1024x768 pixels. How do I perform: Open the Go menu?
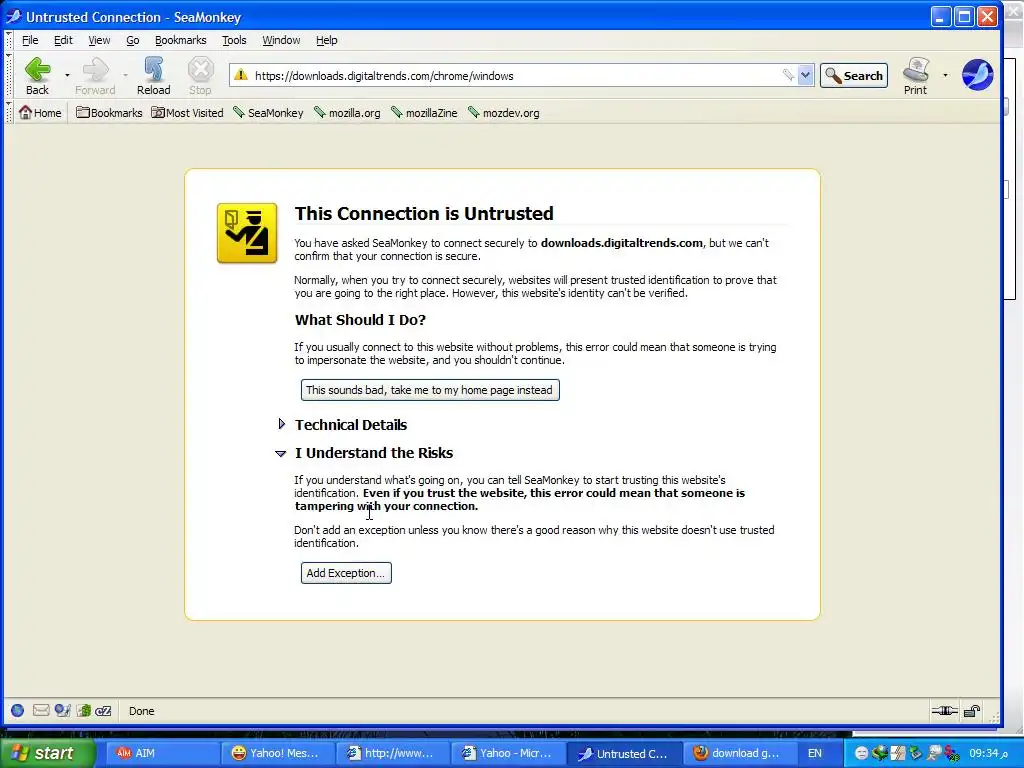(x=133, y=40)
